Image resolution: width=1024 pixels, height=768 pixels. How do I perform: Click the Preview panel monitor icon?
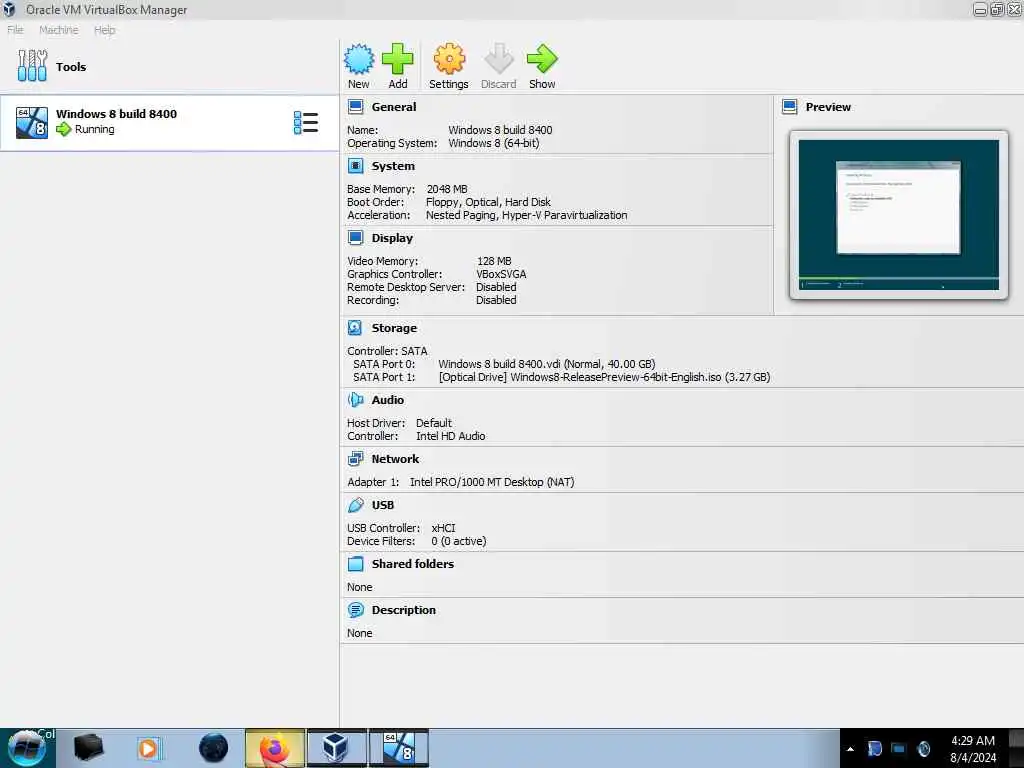pos(790,106)
